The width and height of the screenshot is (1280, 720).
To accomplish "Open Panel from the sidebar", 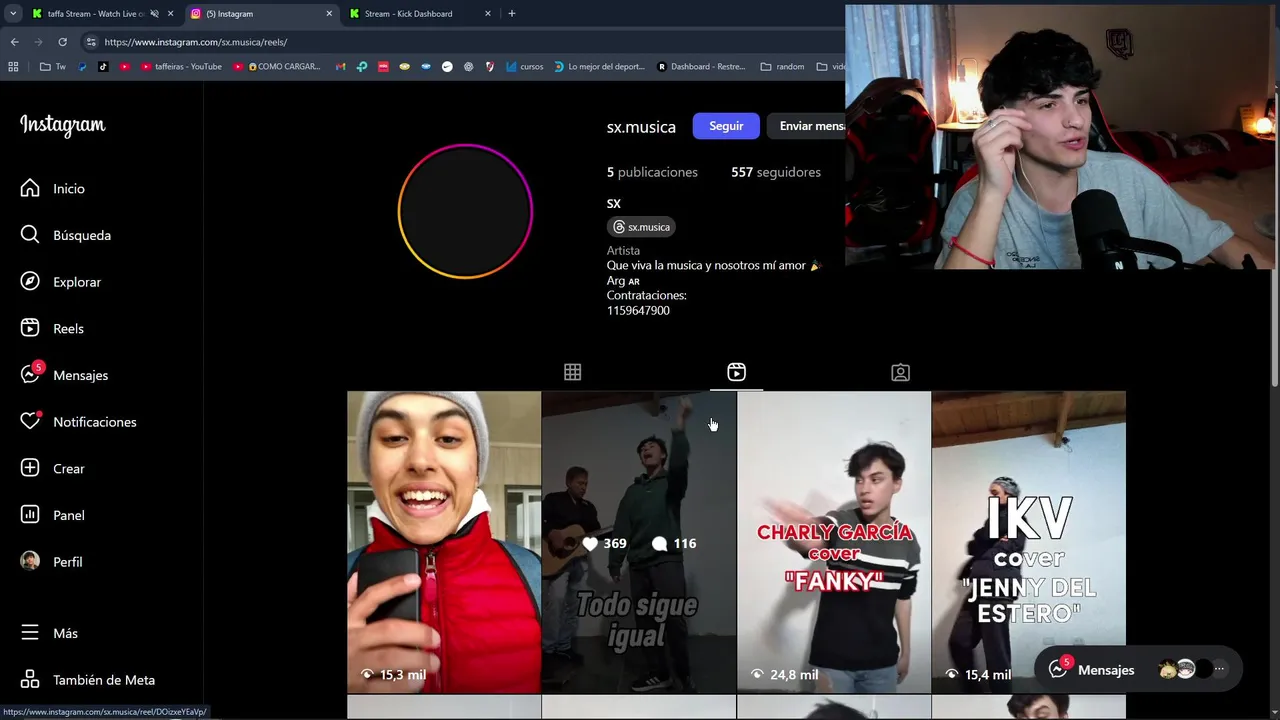I will point(53,515).
